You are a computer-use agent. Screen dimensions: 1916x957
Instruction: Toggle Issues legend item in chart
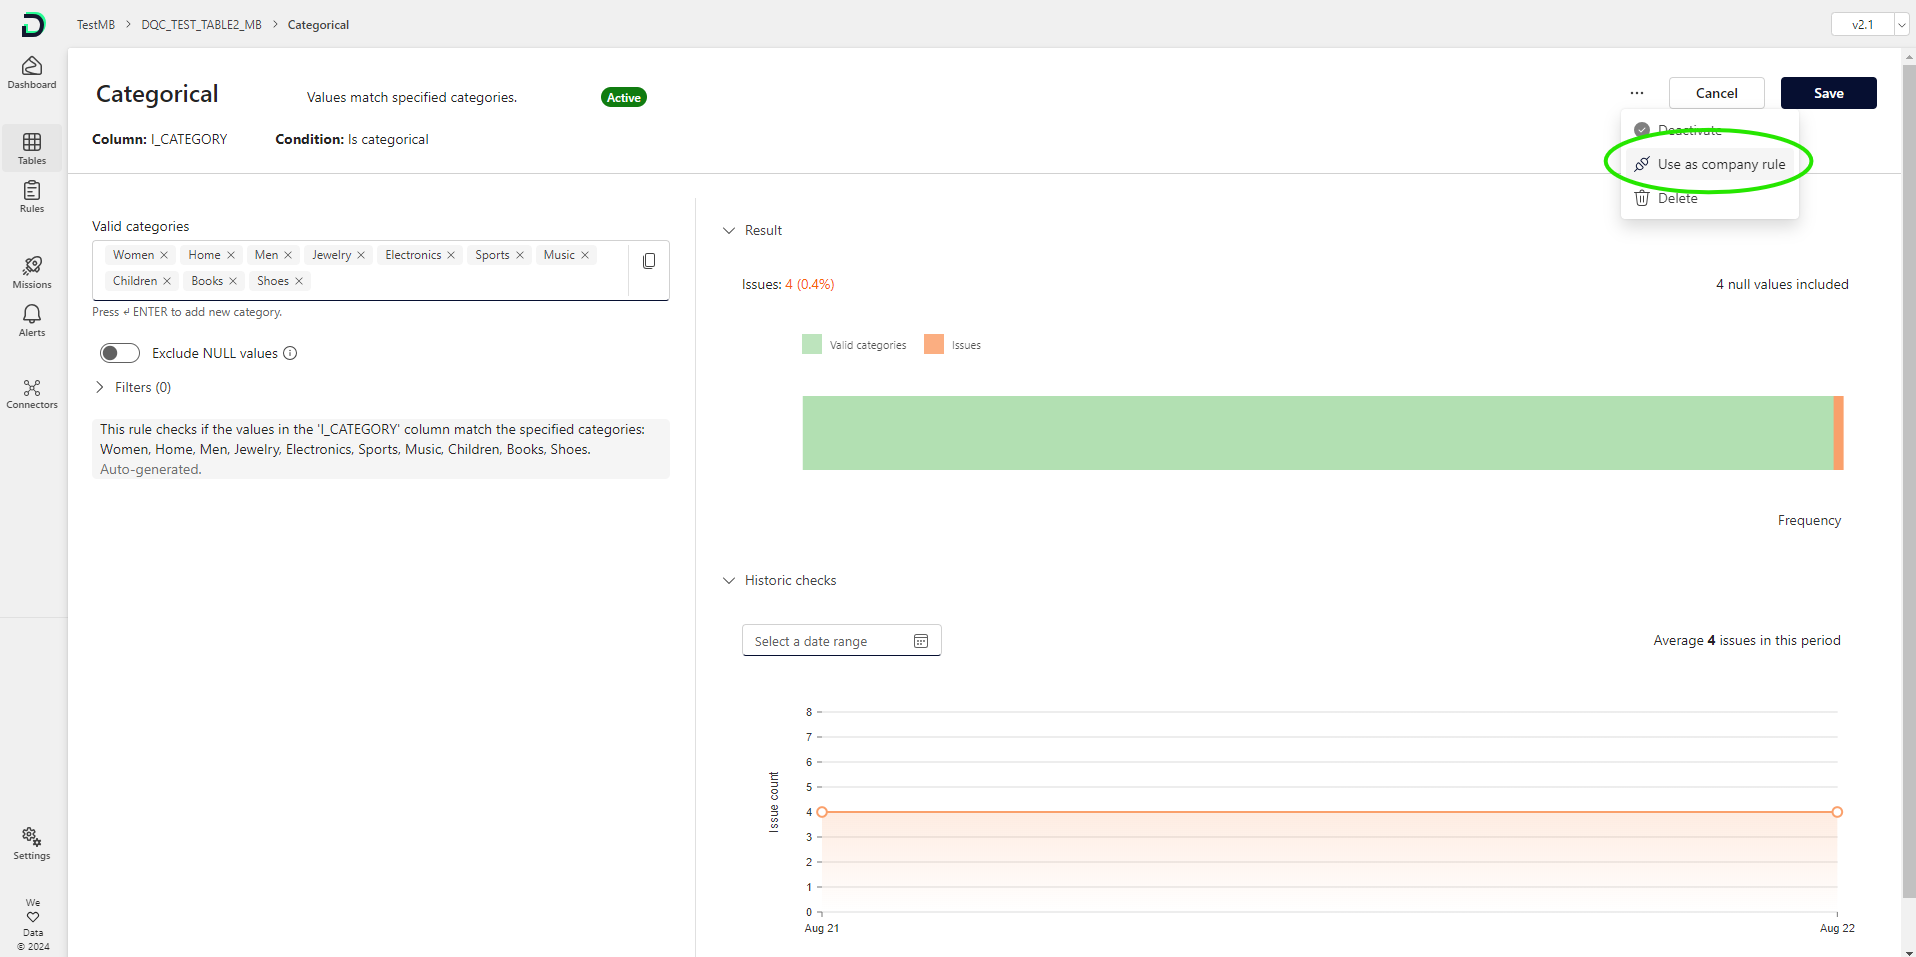tap(953, 345)
